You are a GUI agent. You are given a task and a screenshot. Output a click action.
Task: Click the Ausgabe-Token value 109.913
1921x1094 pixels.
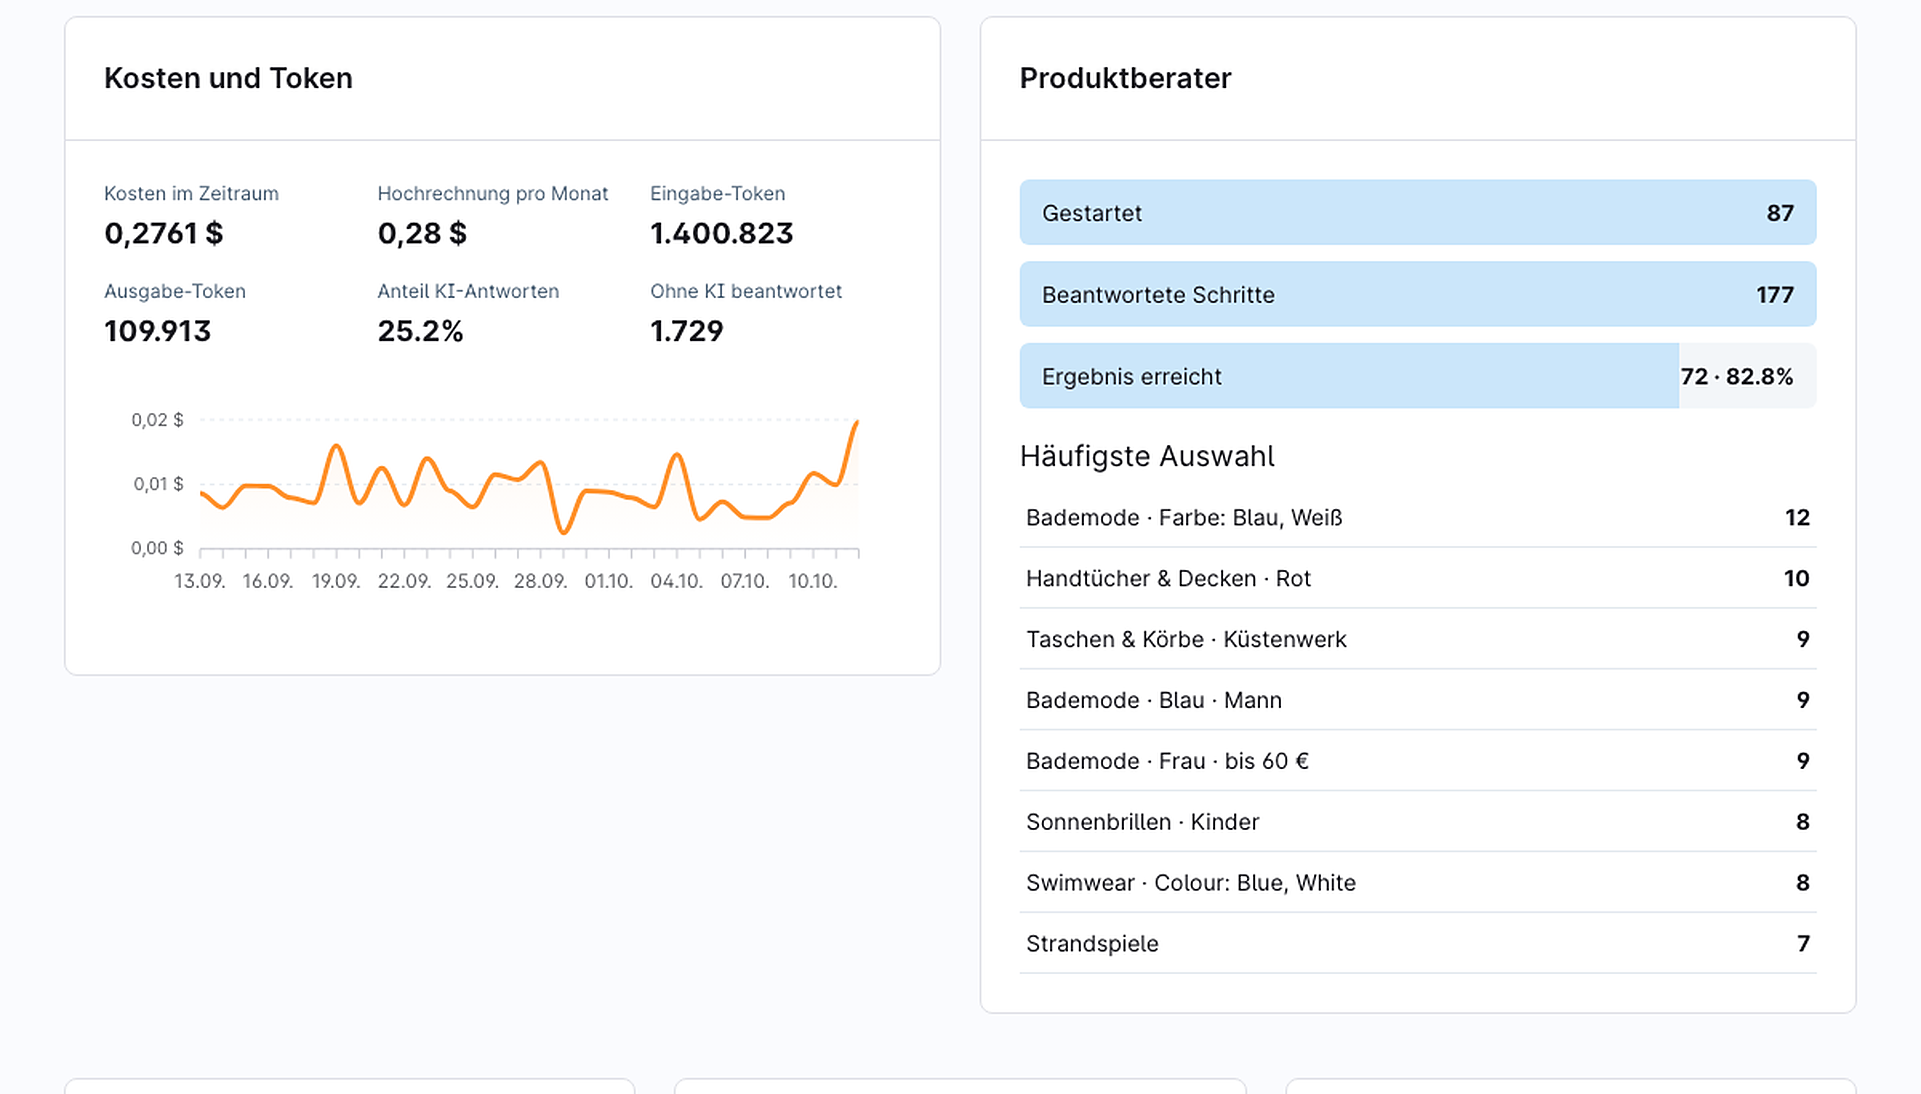point(157,331)
